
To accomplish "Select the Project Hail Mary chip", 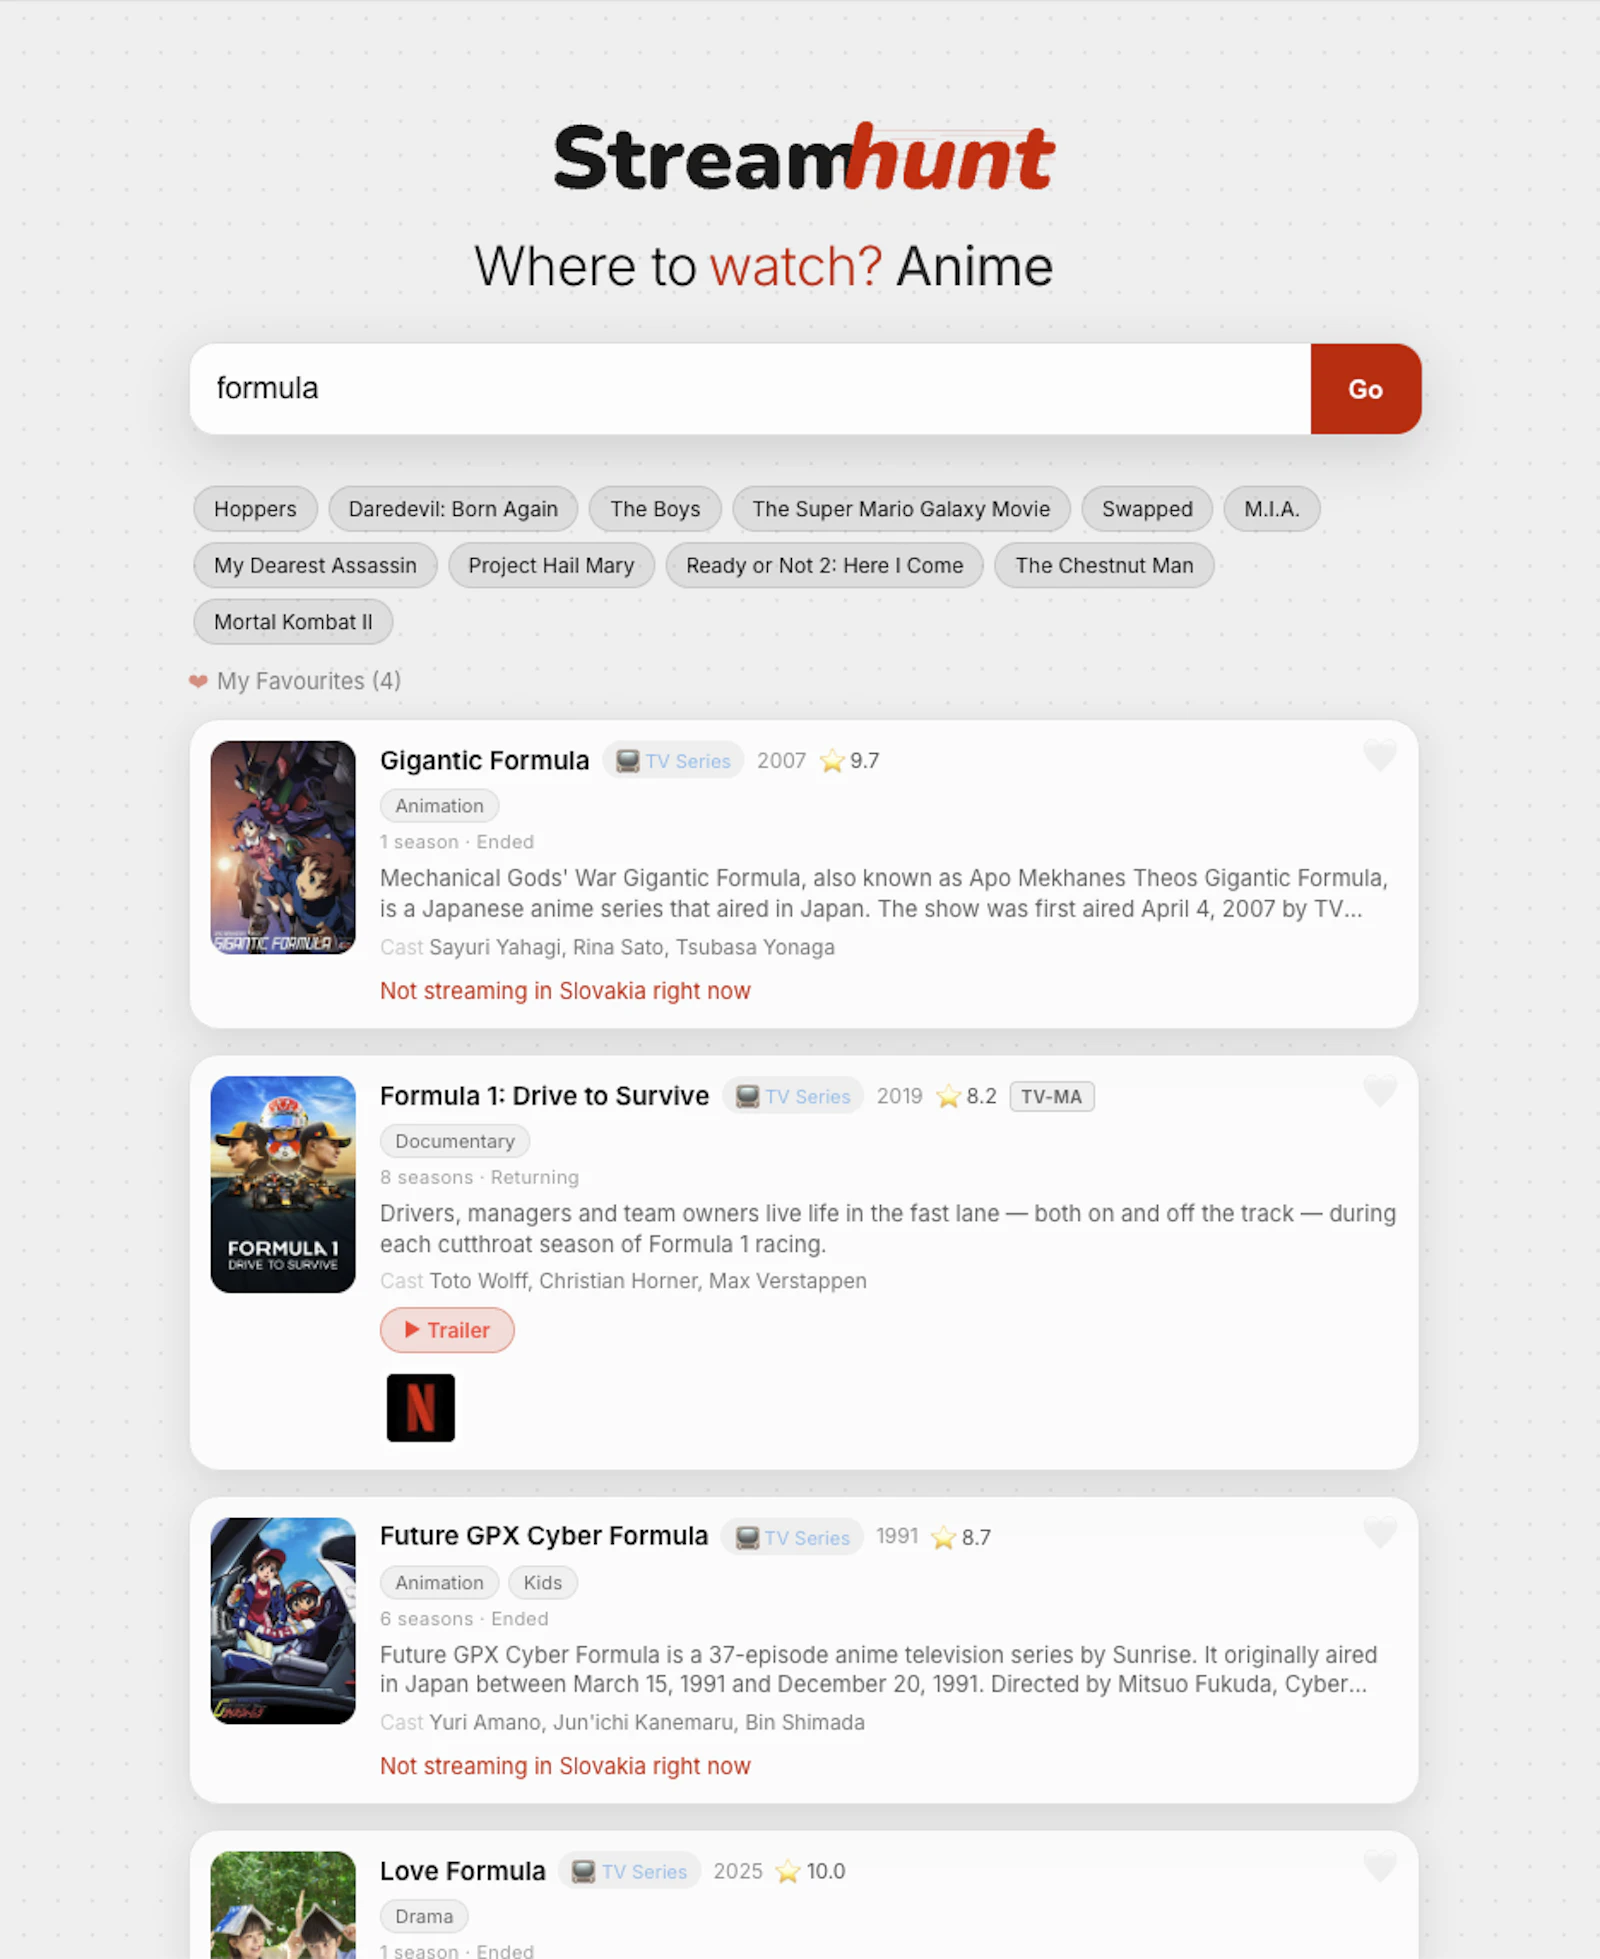I will pos(551,565).
